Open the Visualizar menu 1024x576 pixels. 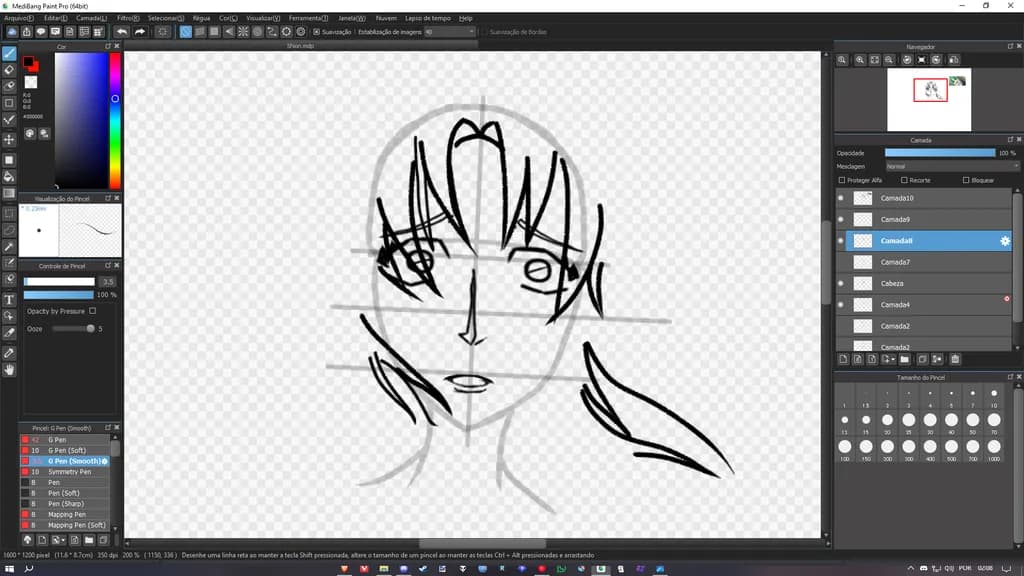tap(263, 18)
